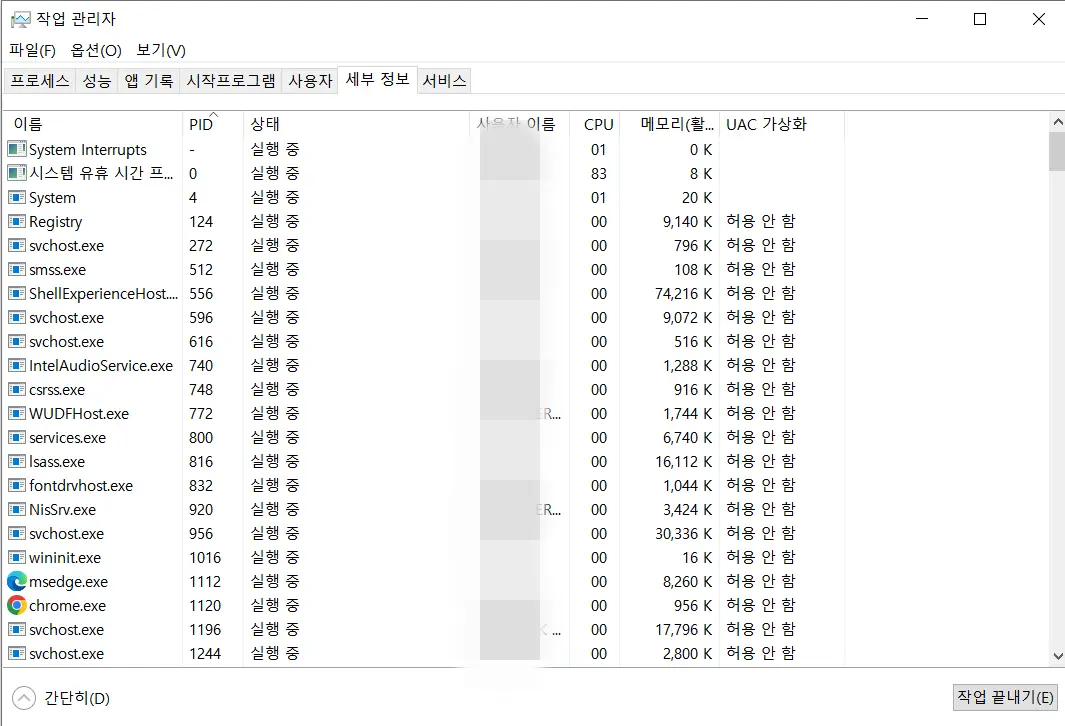Click the NisSrv.exe process icon

(16, 509)
